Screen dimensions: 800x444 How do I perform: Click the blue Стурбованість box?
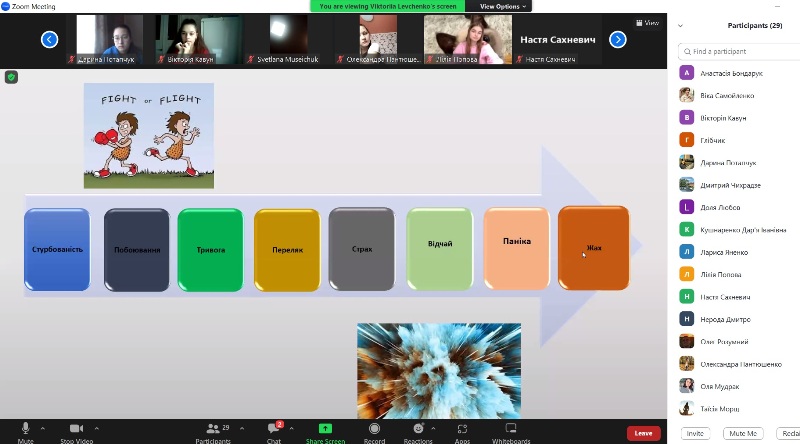tap(57, 250)
